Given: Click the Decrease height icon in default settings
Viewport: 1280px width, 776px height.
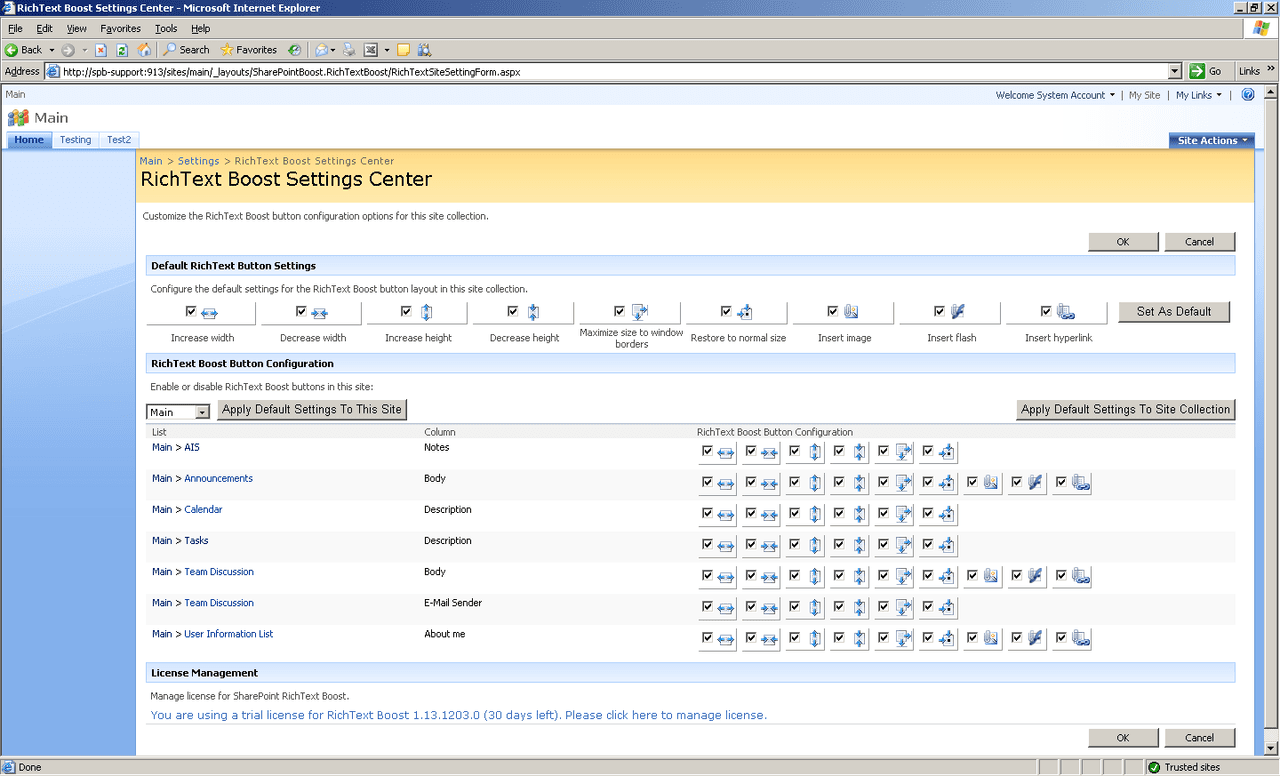Looking at the screenshot, I should (x=533, y=312).
